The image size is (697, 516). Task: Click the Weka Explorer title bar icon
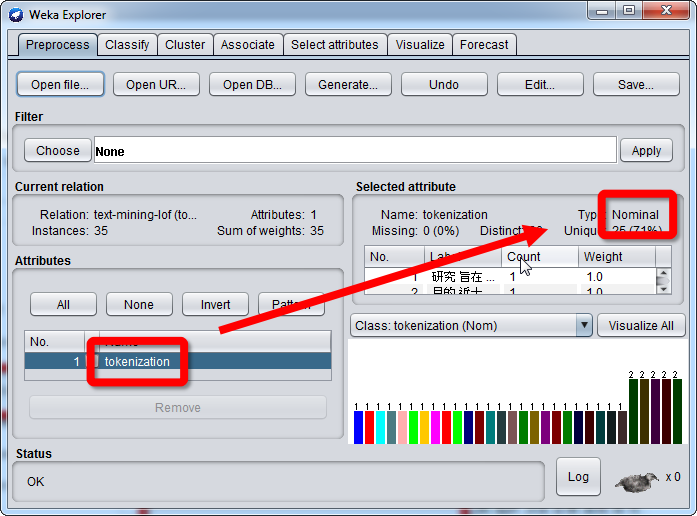click(x=16, y=15)
